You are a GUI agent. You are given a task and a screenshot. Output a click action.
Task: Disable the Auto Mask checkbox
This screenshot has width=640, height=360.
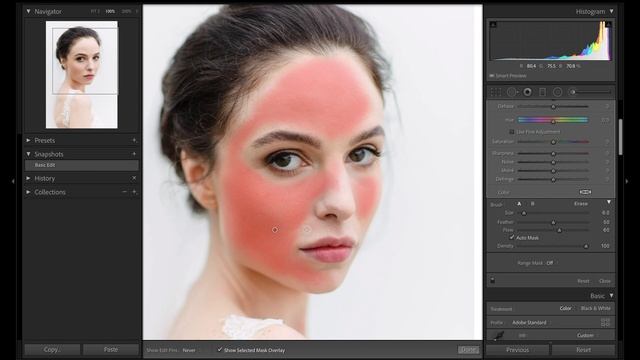tap(511, 237)
